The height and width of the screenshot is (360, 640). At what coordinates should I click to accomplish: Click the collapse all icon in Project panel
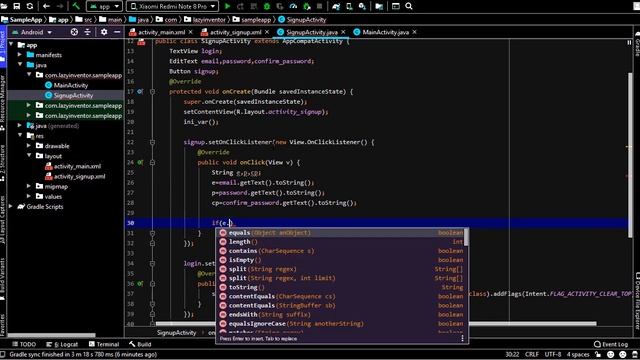[87, 32]
